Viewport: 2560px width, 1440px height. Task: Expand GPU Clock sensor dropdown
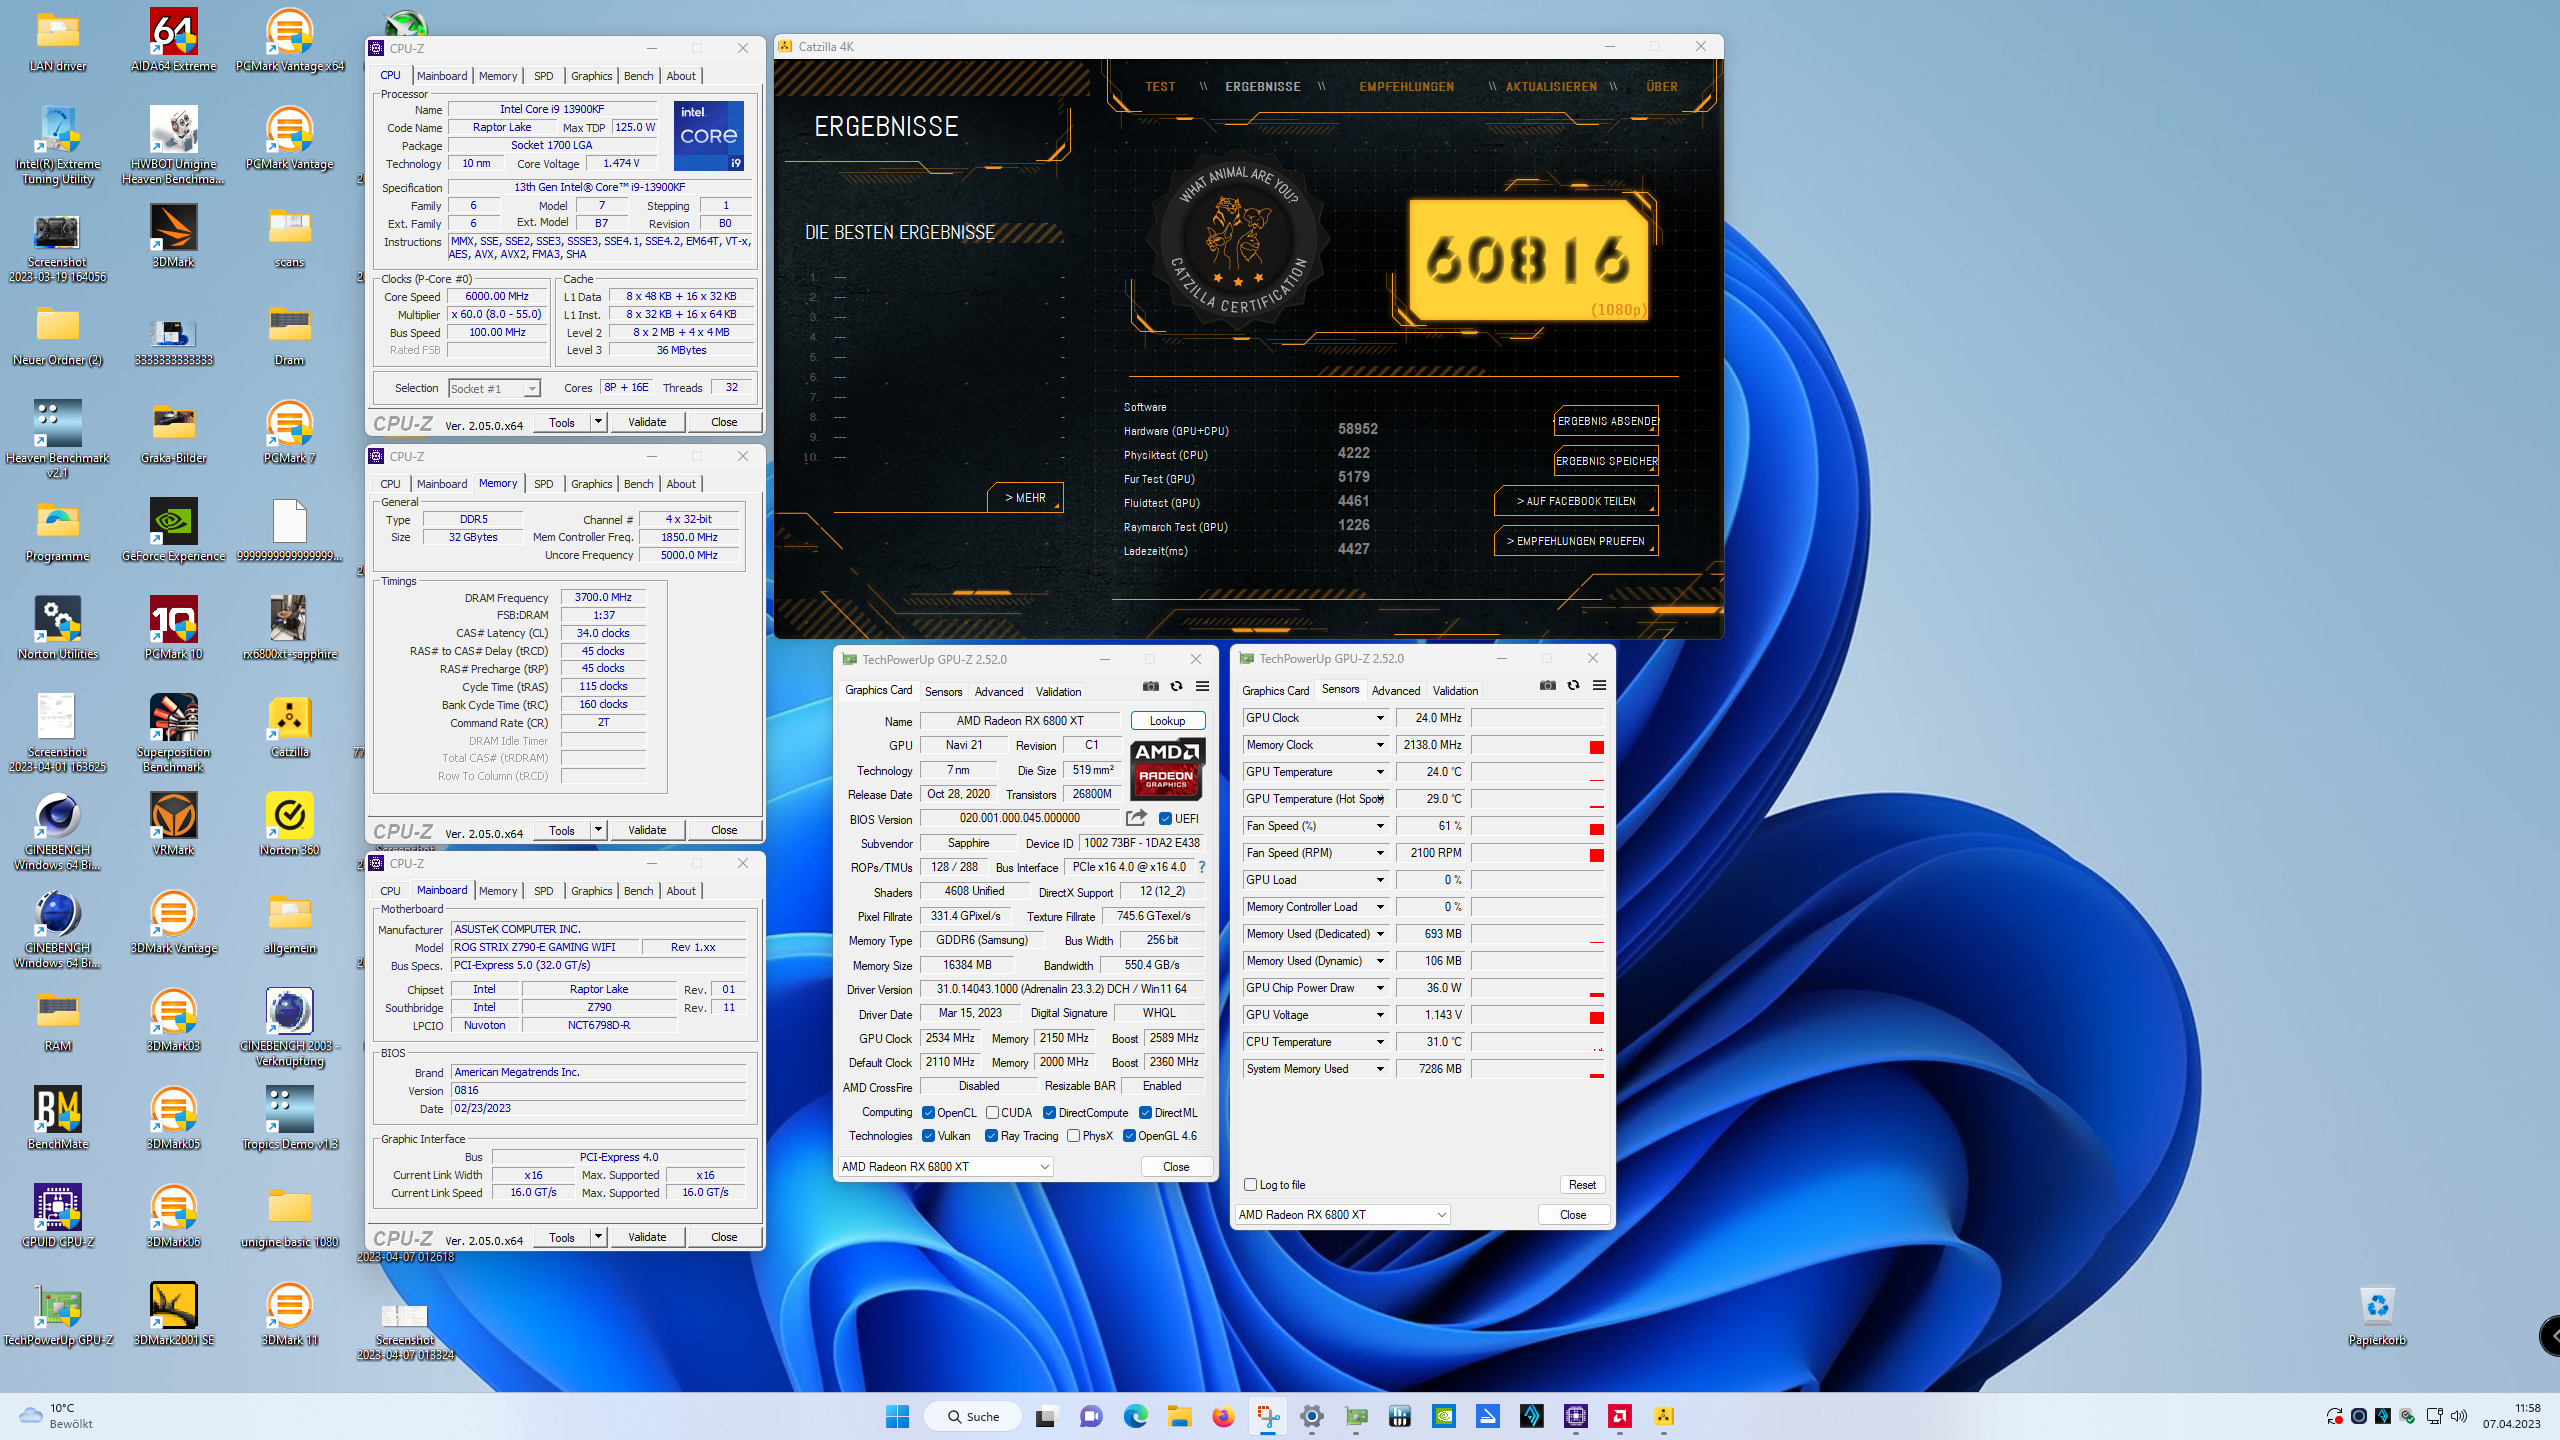[x=1380, y=718]
